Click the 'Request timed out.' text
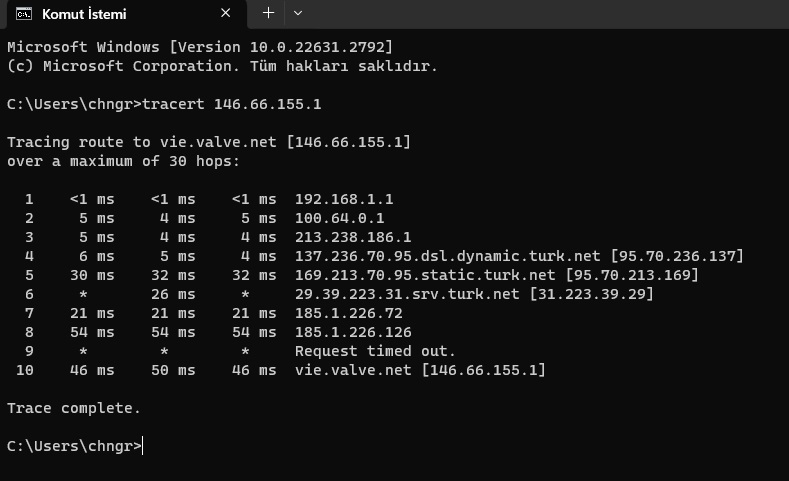 point(375,351)
